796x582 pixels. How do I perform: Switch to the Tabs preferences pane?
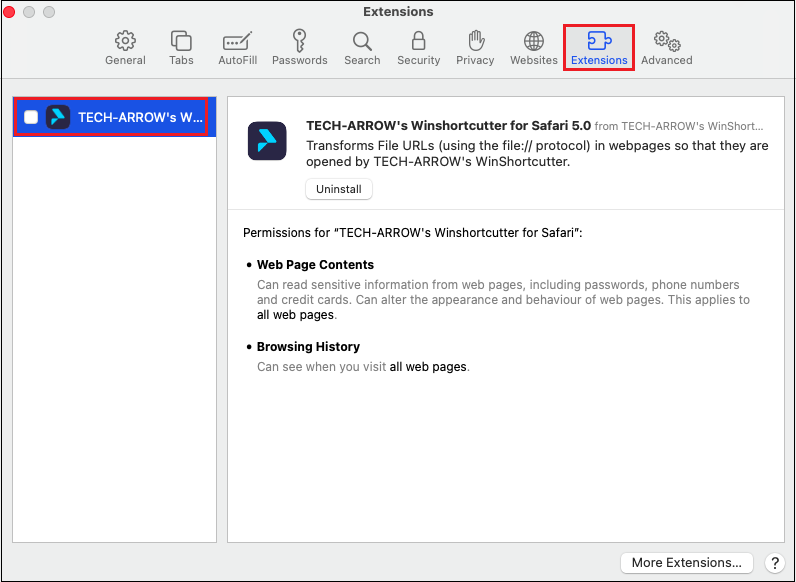click(x=181, y=48)
